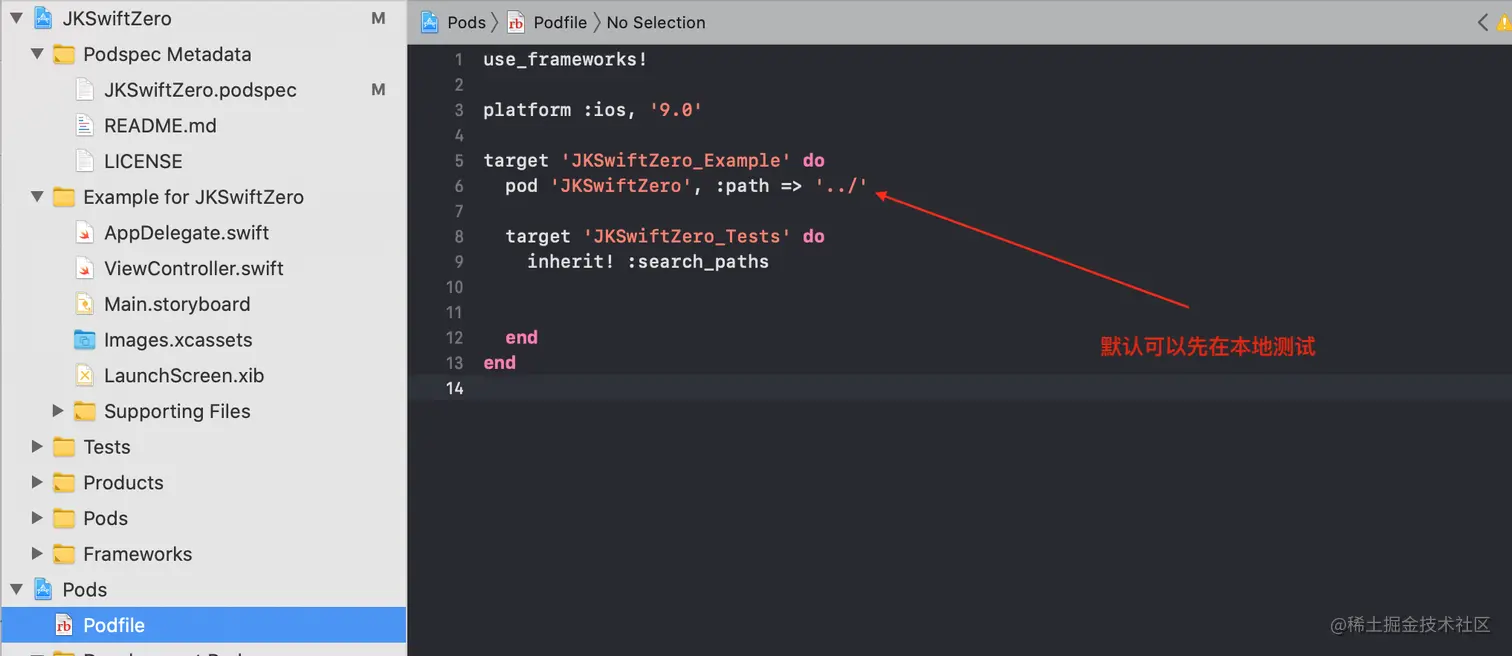The height and width of the screenshot is (656, 1512).
Task: Click the Main.storyboard file icon
Action: [85, 304]
